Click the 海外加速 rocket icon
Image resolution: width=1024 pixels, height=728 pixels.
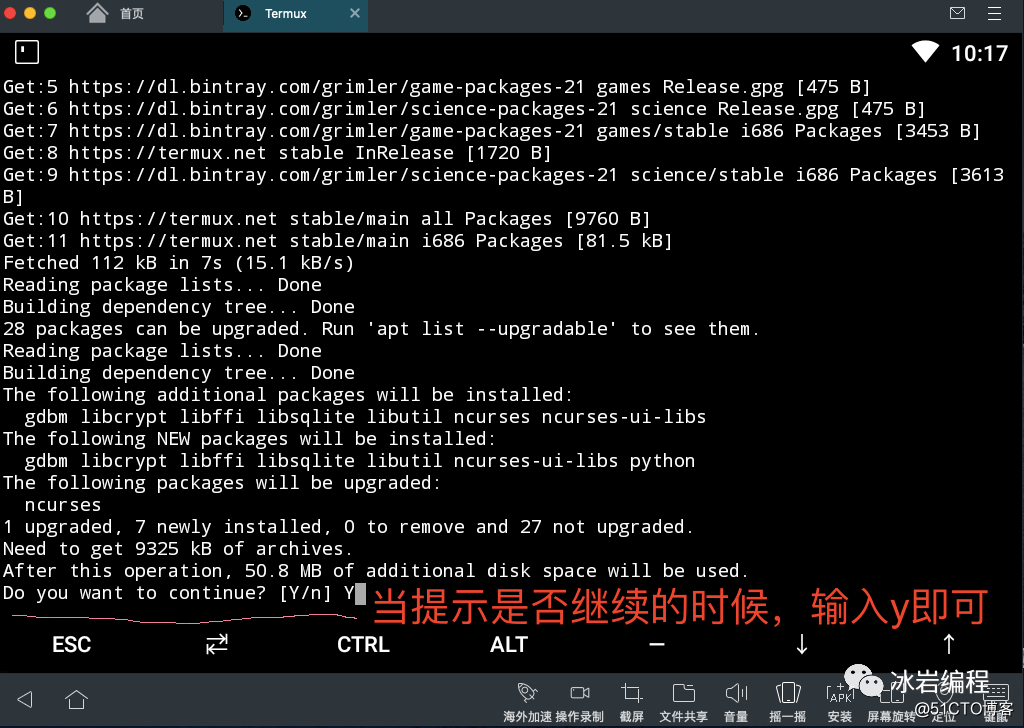point(527,693)
